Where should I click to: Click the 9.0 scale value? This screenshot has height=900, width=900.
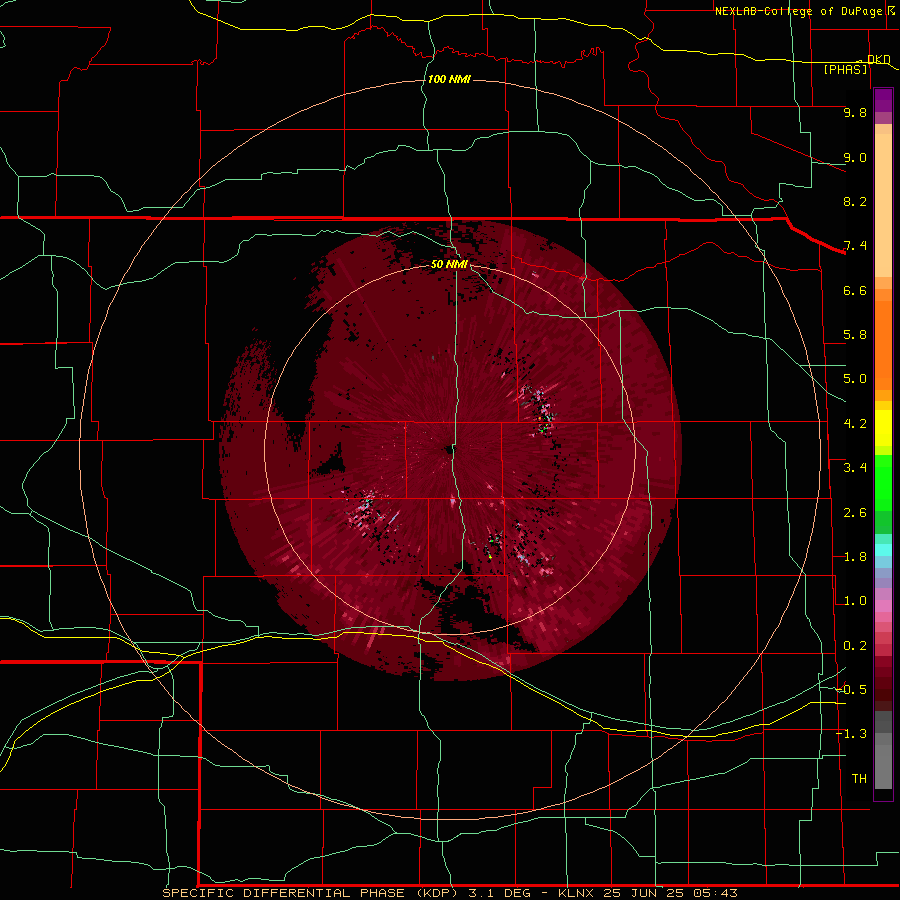(855, 157)
